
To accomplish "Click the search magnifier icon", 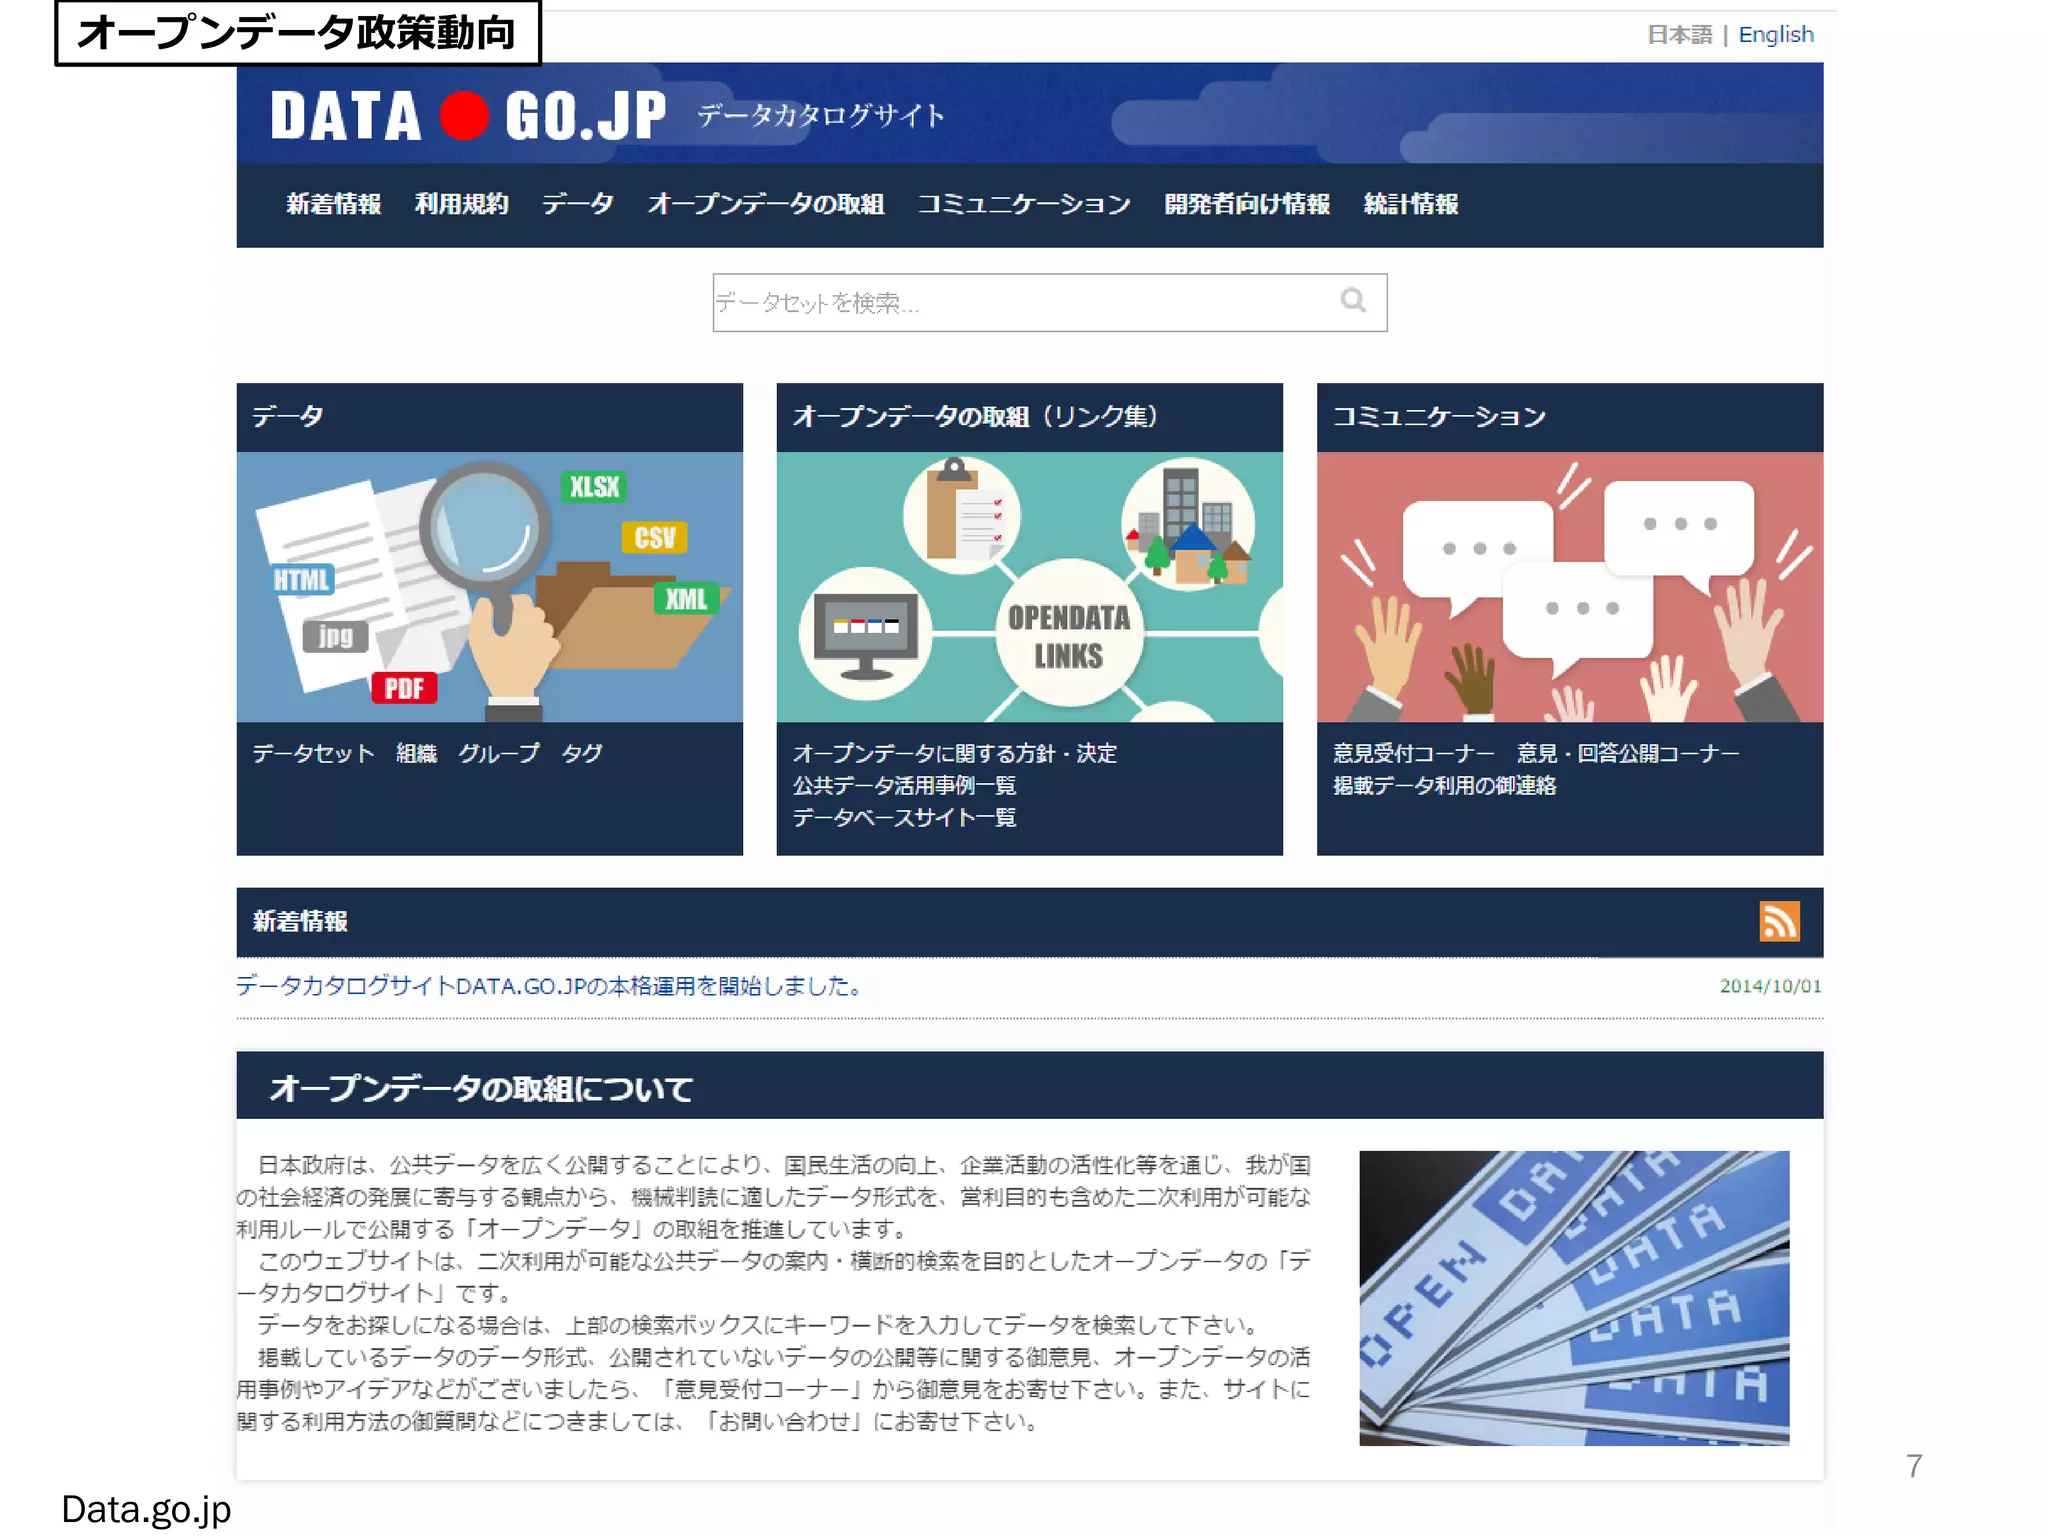I will point(1352,300).
